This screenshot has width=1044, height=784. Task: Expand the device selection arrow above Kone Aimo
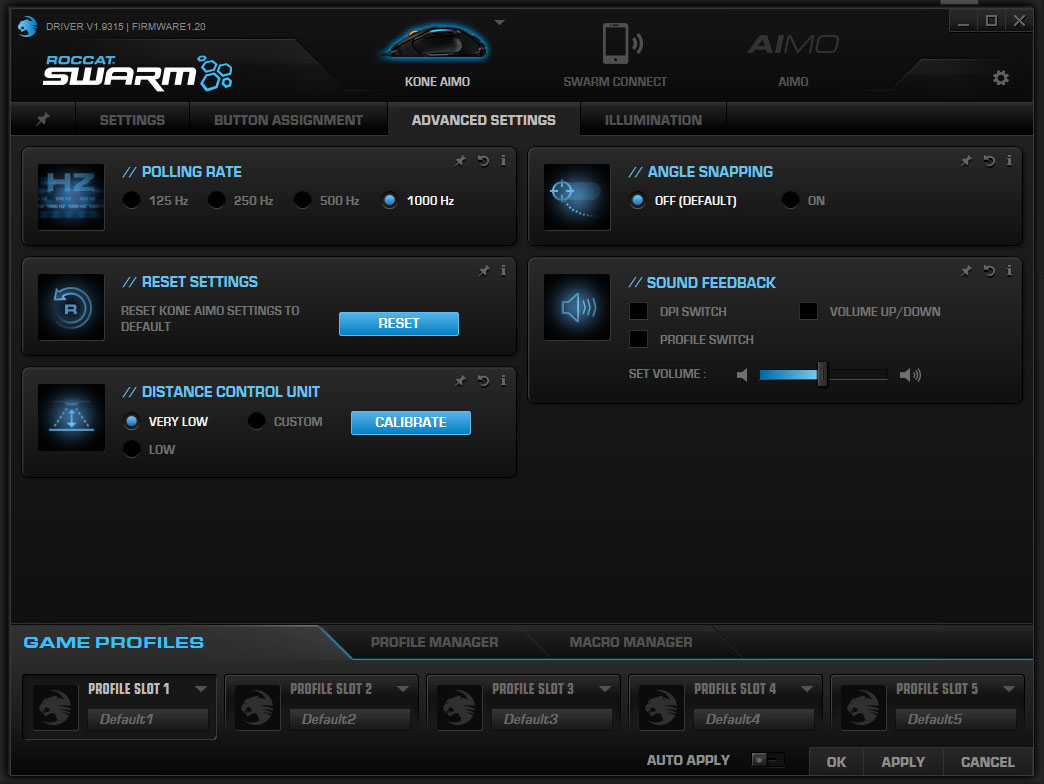[499, 23]
